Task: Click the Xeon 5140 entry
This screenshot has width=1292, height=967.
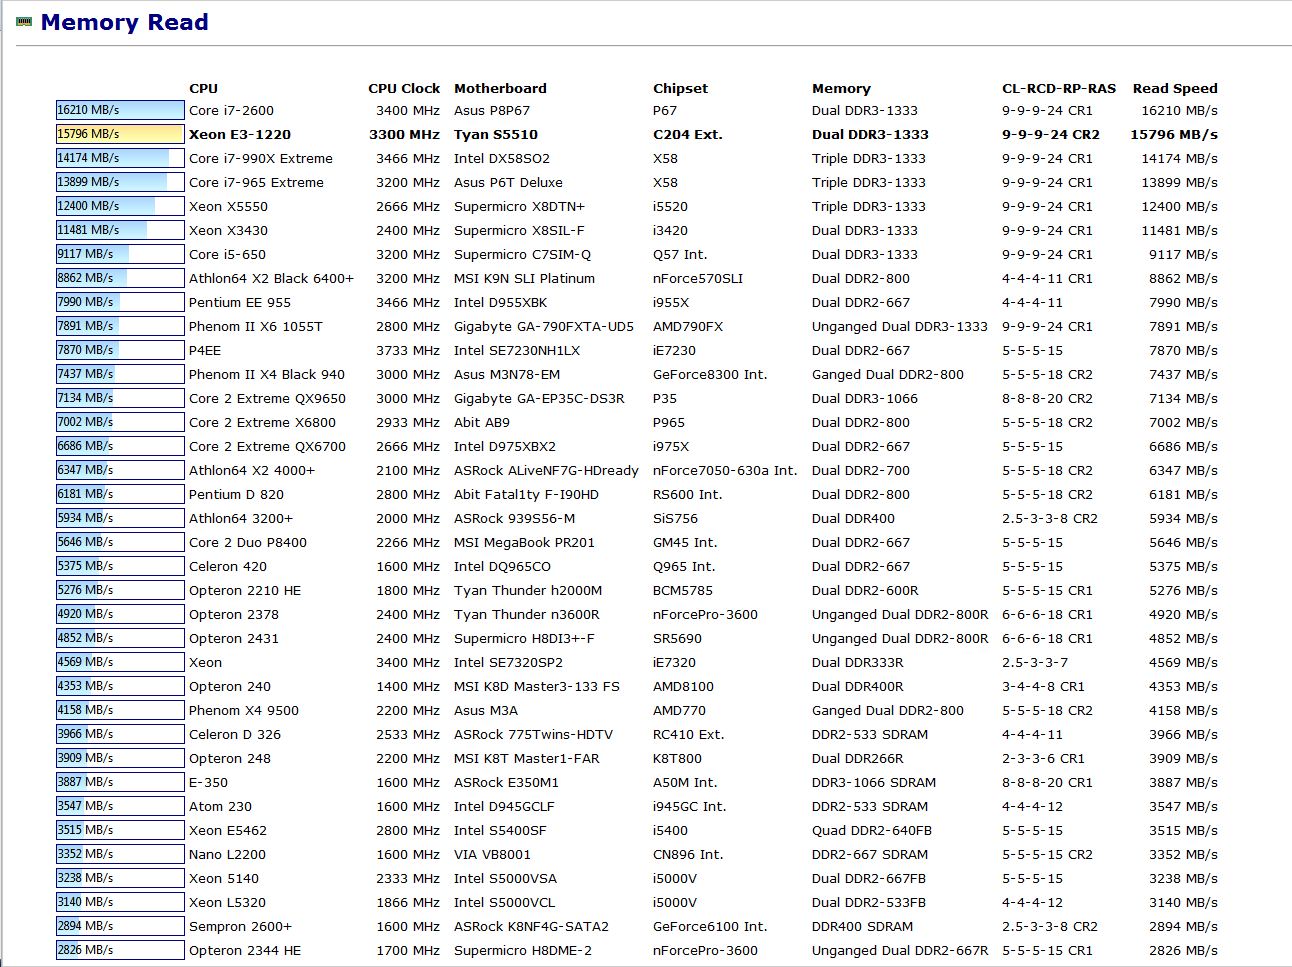Action: 224,879
